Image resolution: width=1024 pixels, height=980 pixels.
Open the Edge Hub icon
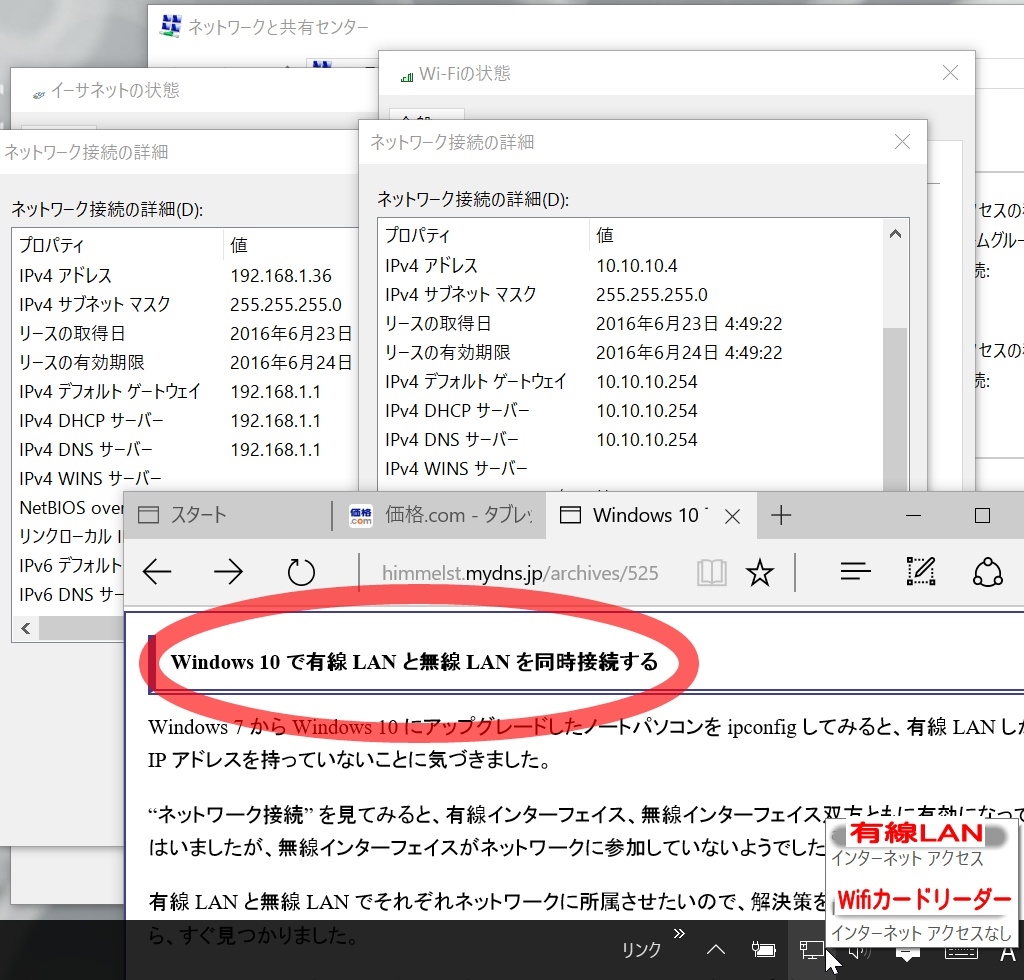click(856, 573)
